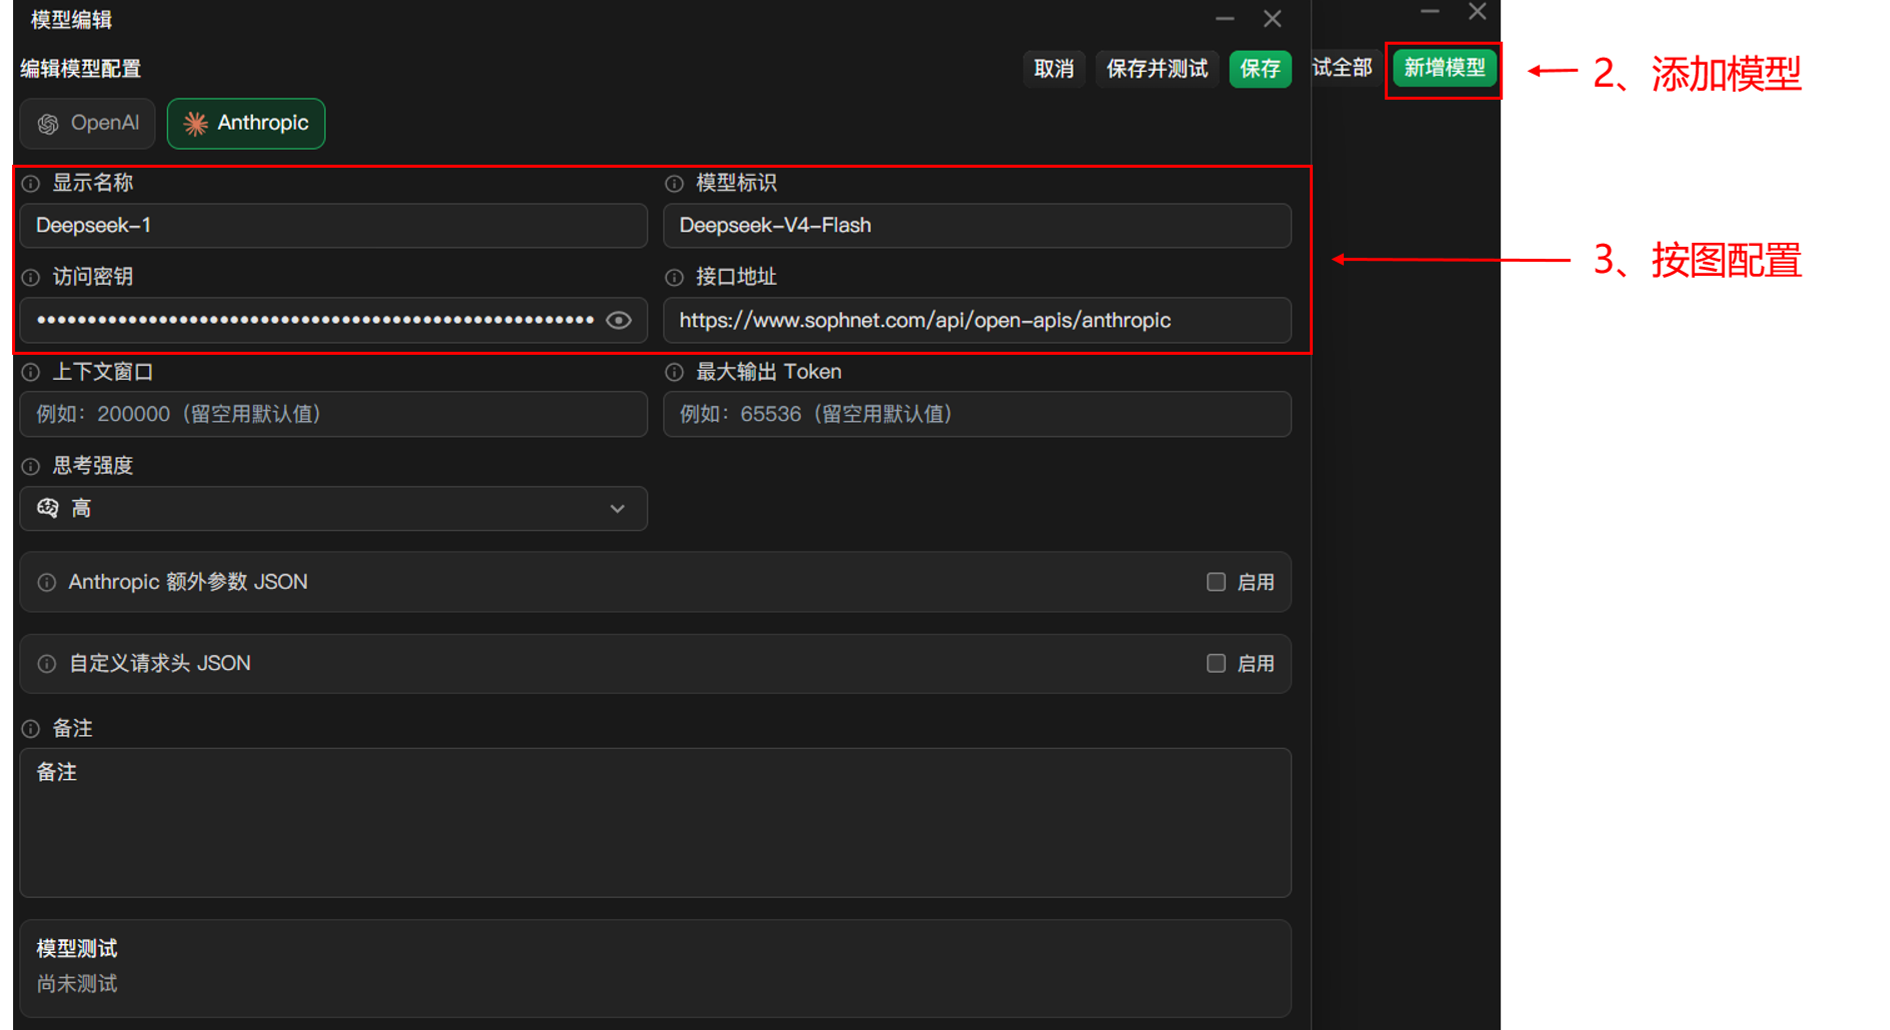Click 新增模型 button in background window
This screenshot has width=1890, height=1030.
coord(1445,68)
